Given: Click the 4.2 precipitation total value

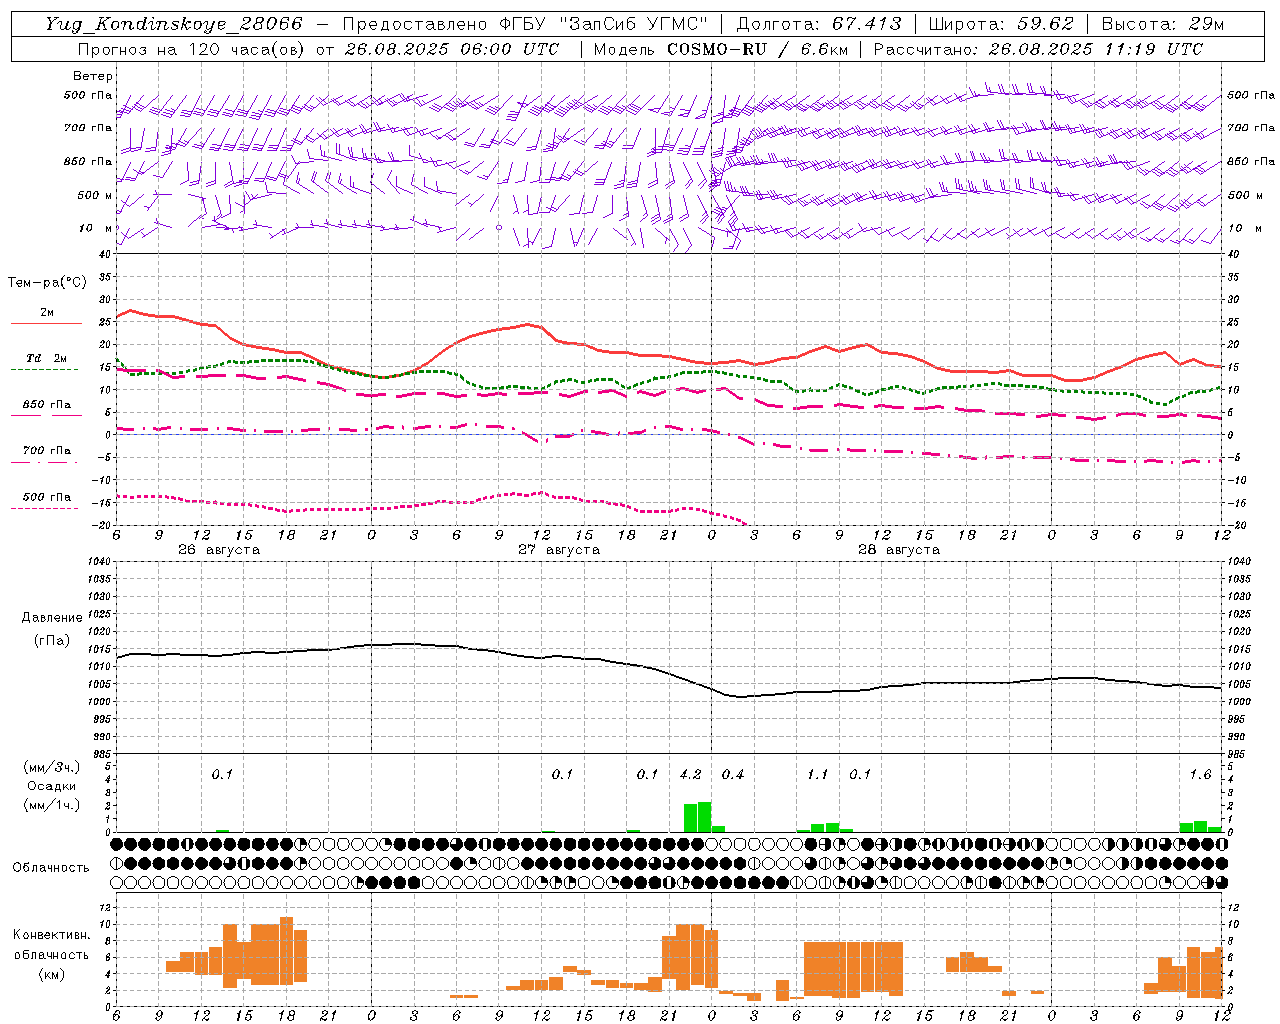Looking at the screenshot, I should pos(690,775).
